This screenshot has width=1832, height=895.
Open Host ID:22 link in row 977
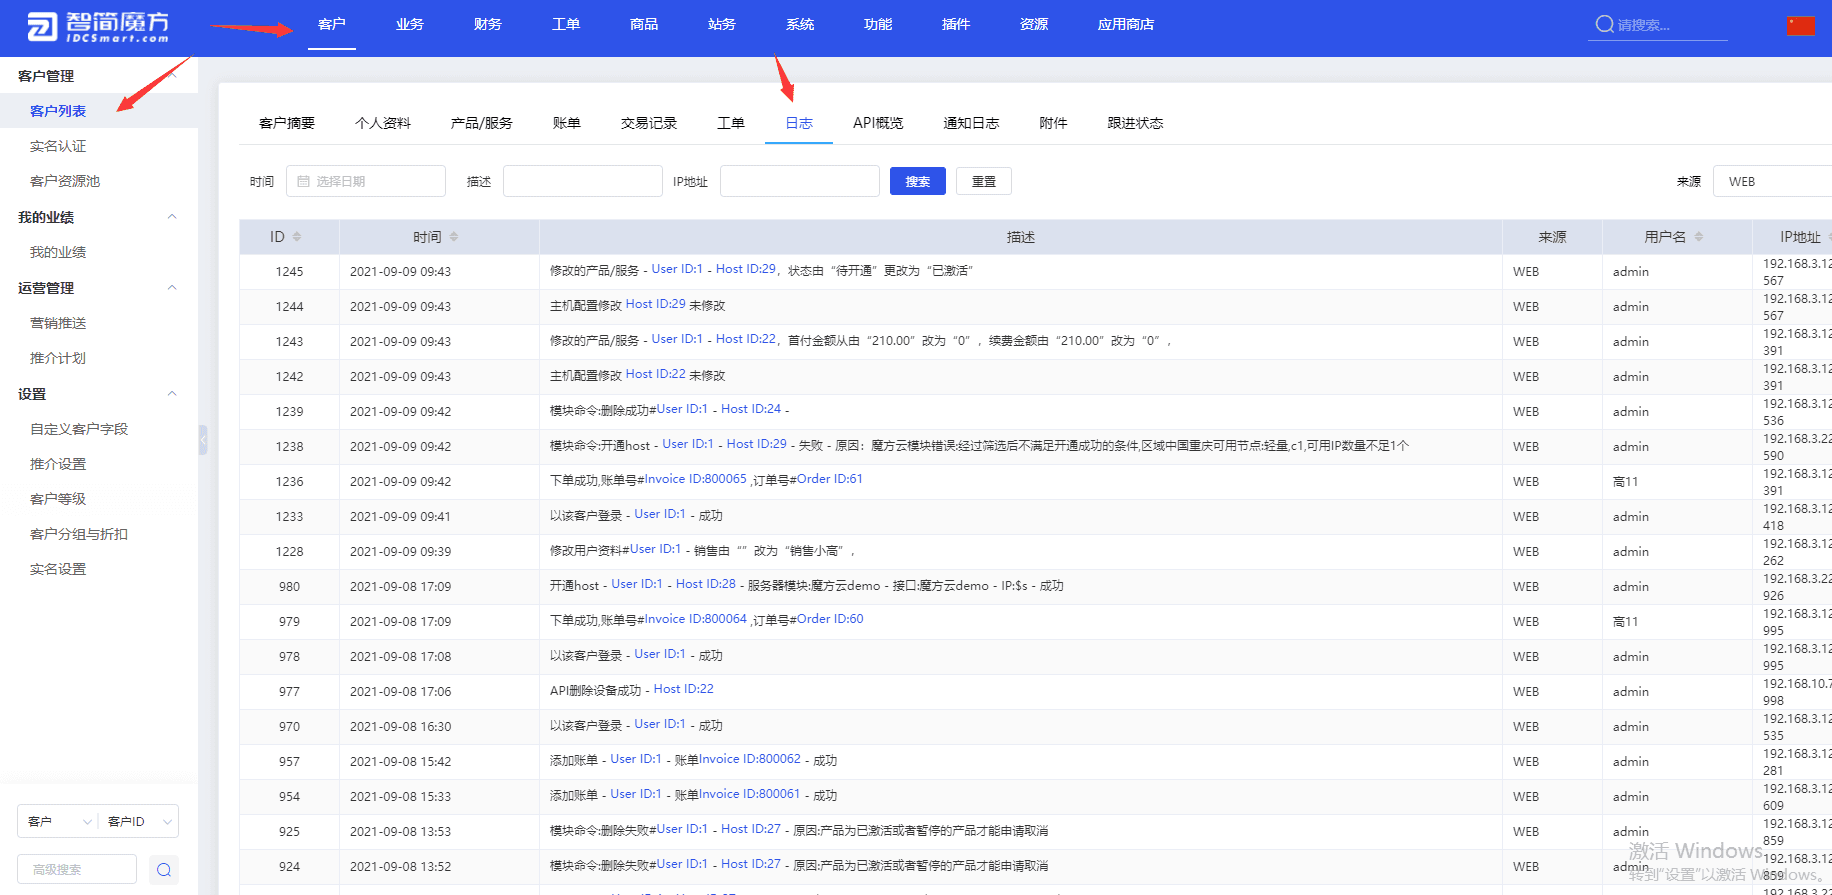[x=684, y=689]
